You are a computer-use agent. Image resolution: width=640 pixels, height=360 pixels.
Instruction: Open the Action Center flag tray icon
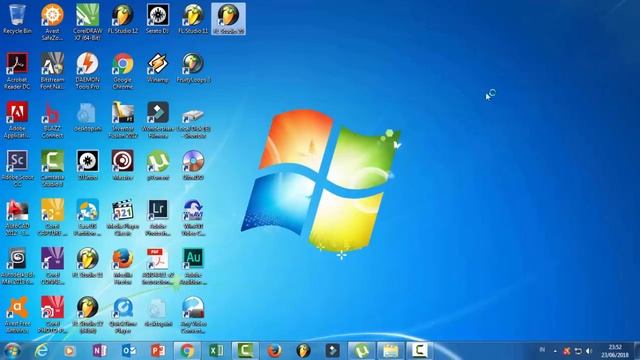pyautogui.click(x=567, y=351)
